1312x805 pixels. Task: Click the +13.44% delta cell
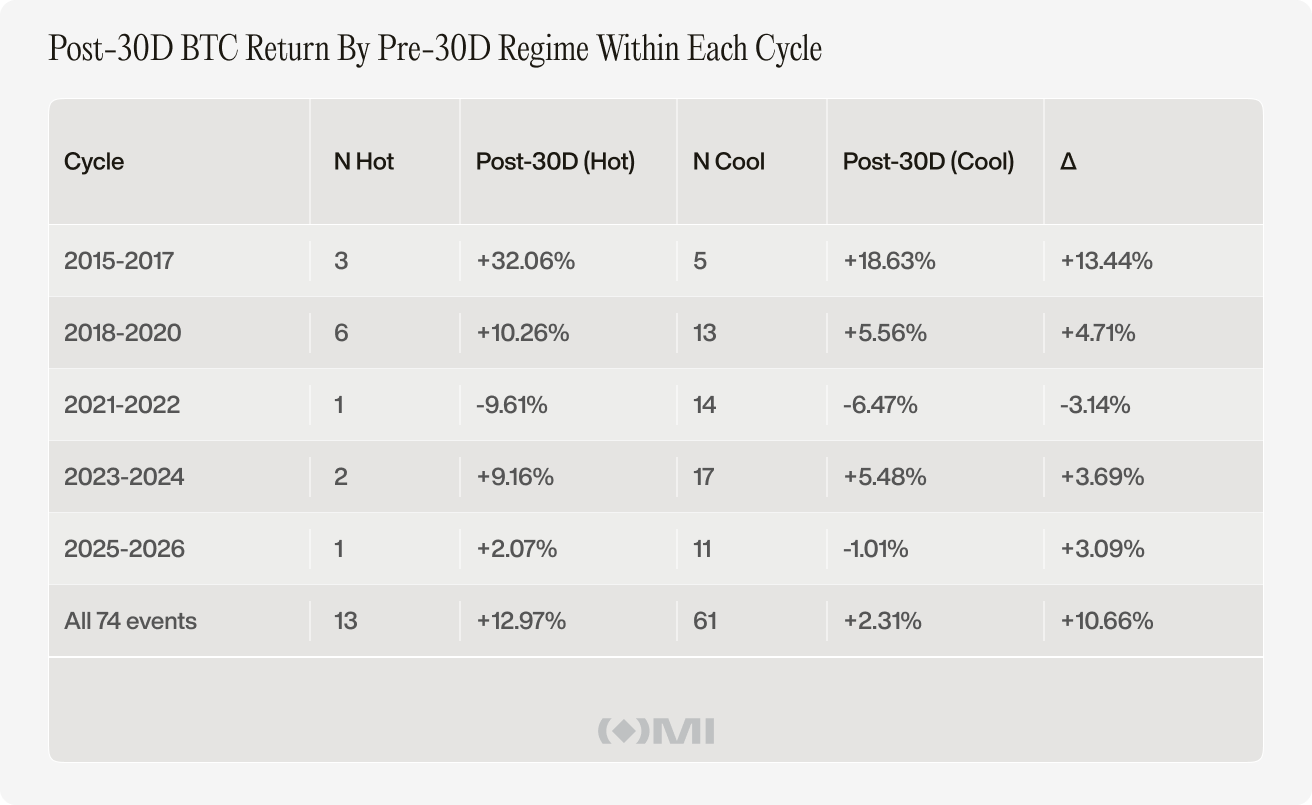[1106, 261]
